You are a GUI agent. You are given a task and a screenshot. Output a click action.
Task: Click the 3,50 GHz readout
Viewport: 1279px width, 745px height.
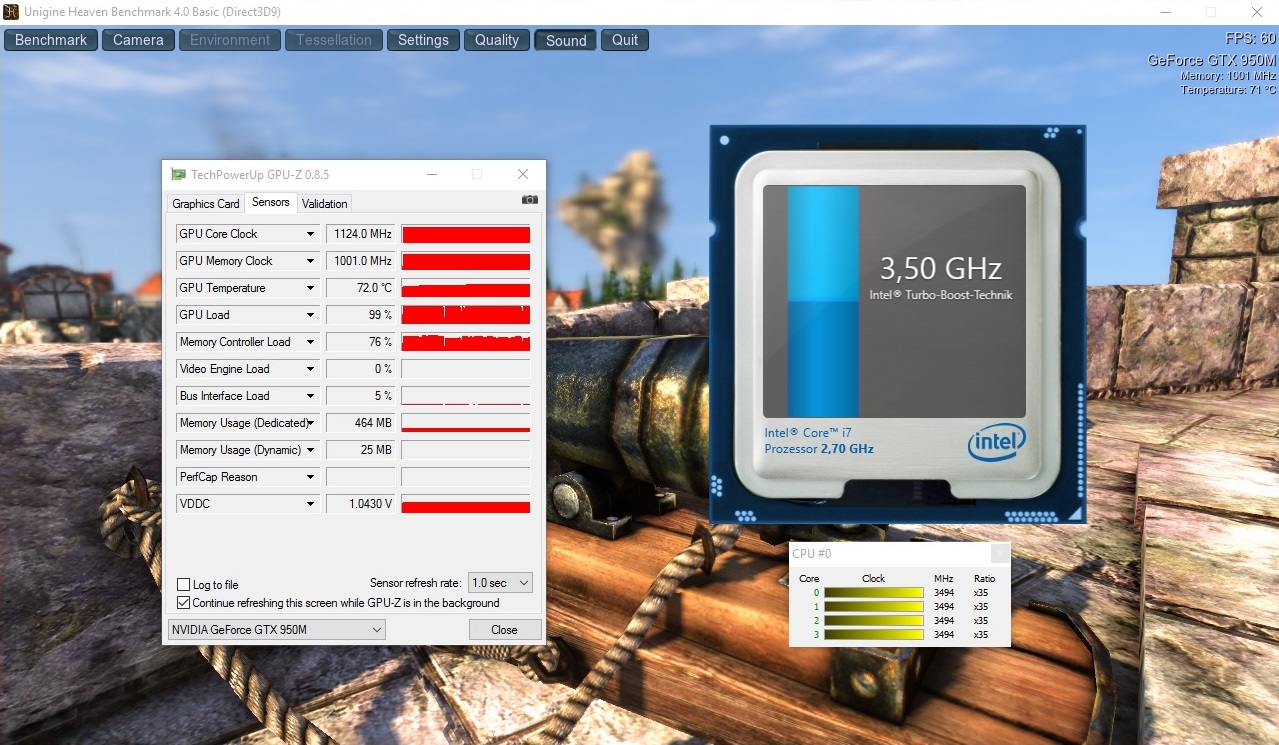(940, 268)
